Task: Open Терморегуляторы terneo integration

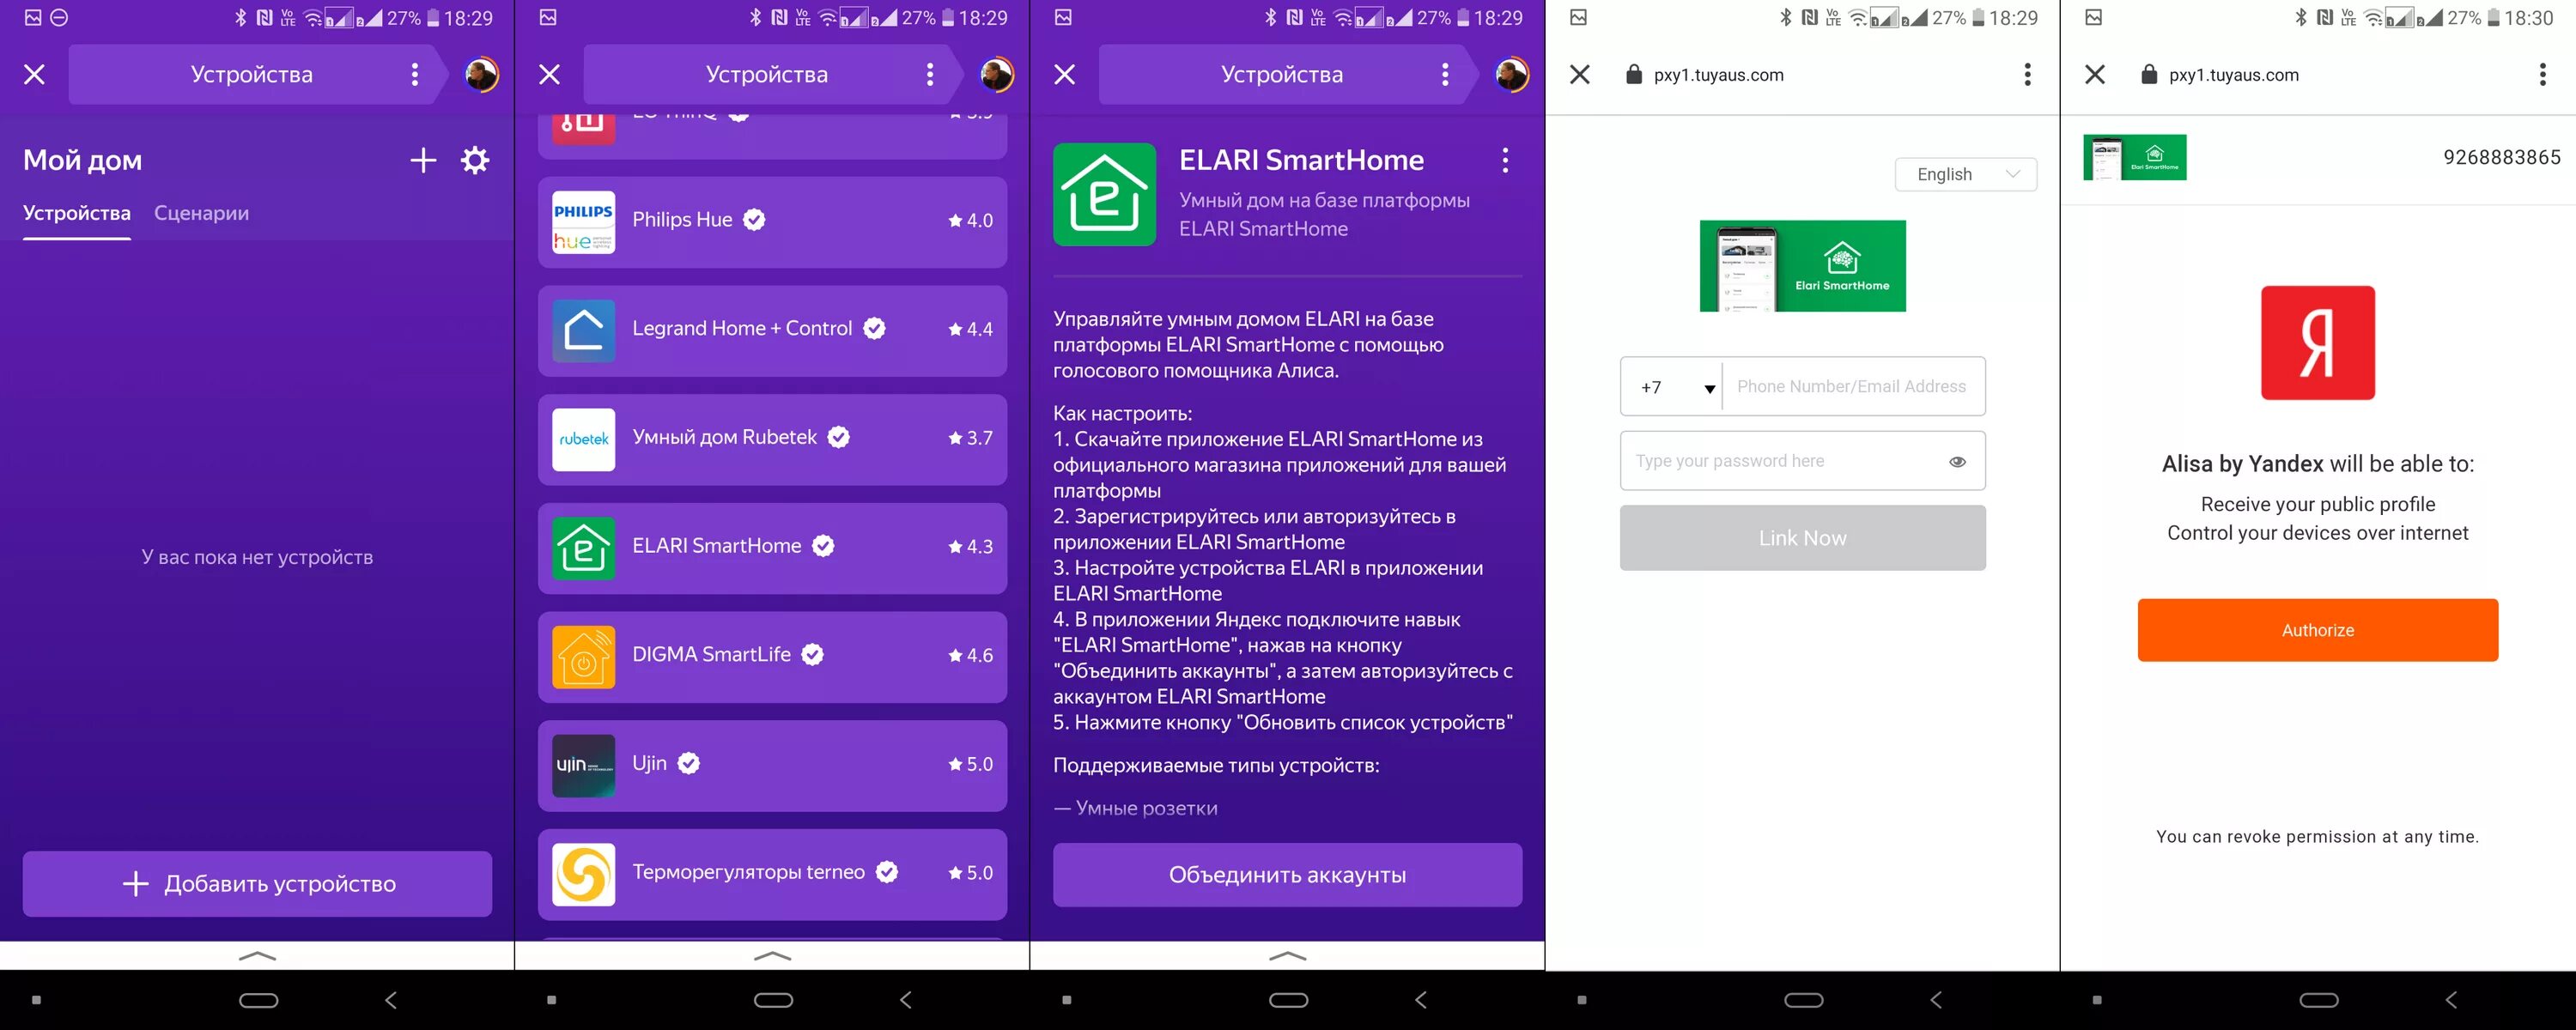Action: click(x=774, y=872)
